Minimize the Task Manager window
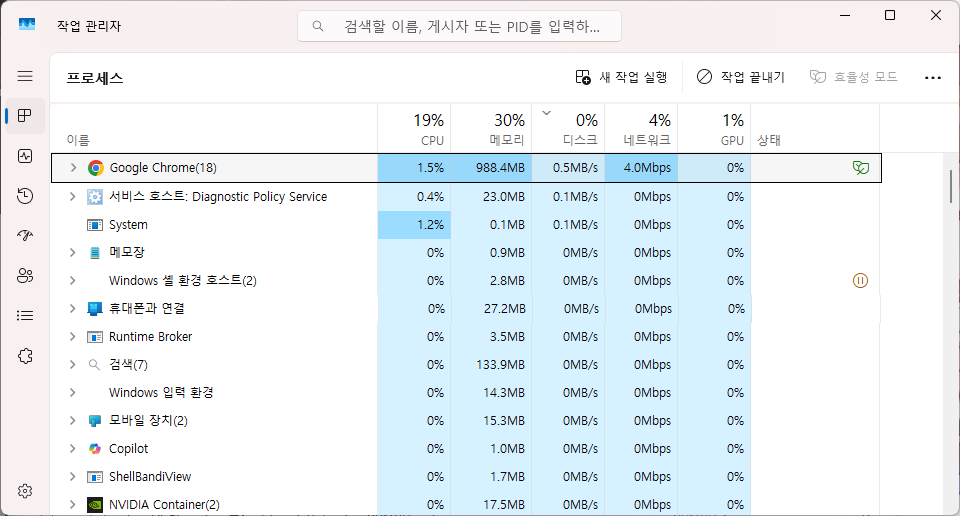 pyautogui.click(x=845, y=15)
